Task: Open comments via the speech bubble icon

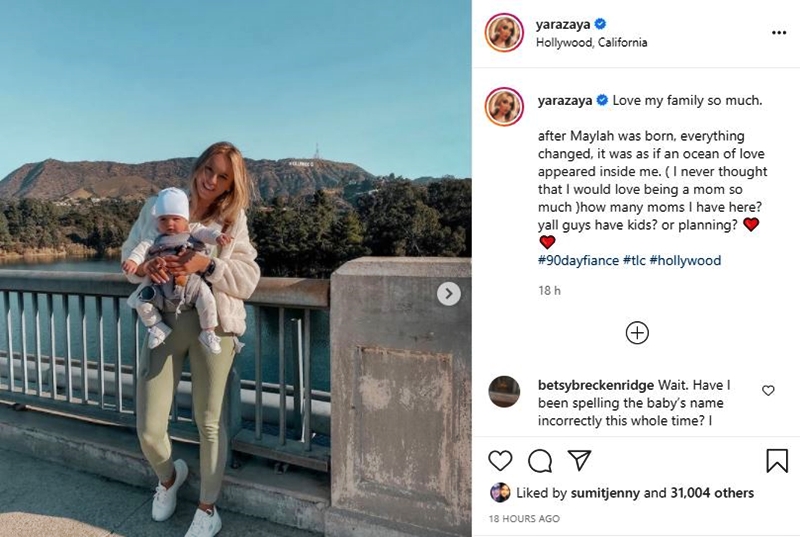Action: click(x=540, y=461)
